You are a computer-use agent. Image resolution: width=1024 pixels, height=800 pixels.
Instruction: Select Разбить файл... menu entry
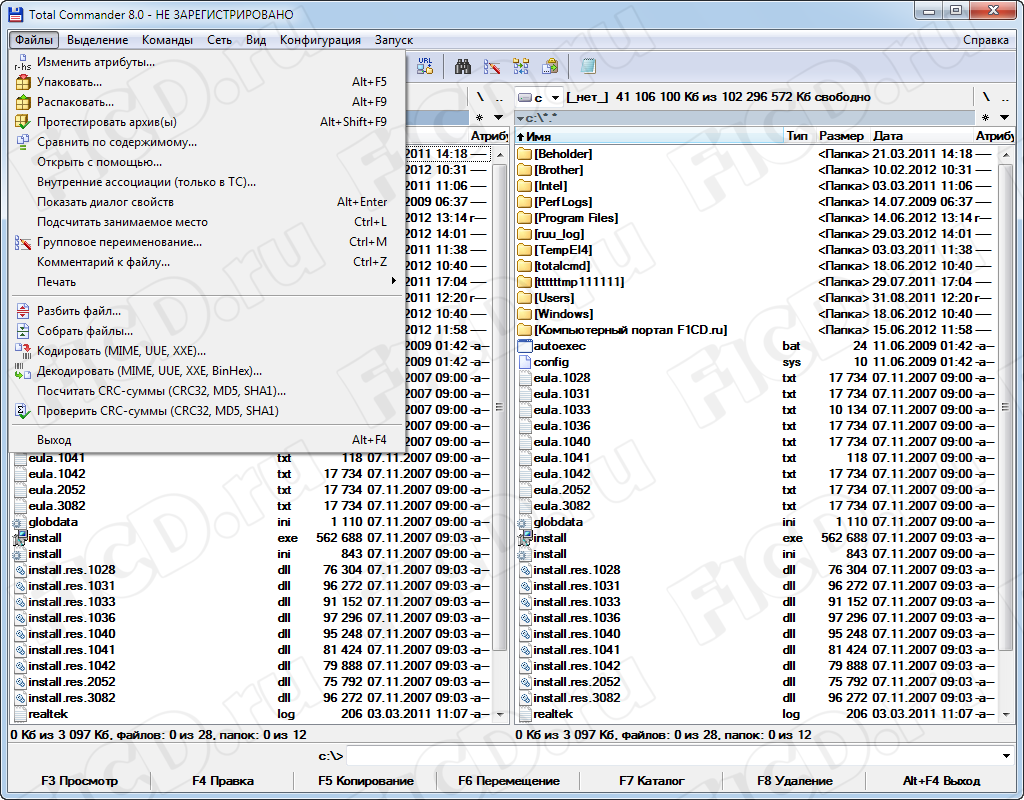pyautogui.click(x=208, y=311)
